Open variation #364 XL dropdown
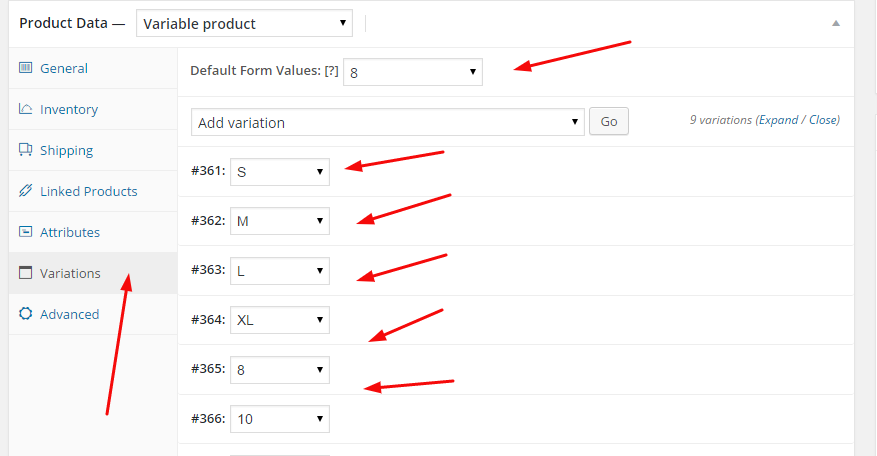 coord(279,321)
